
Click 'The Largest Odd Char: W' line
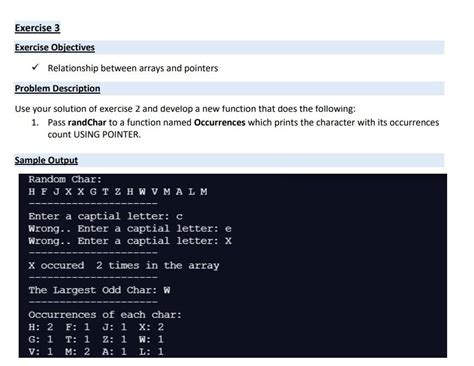99,290
